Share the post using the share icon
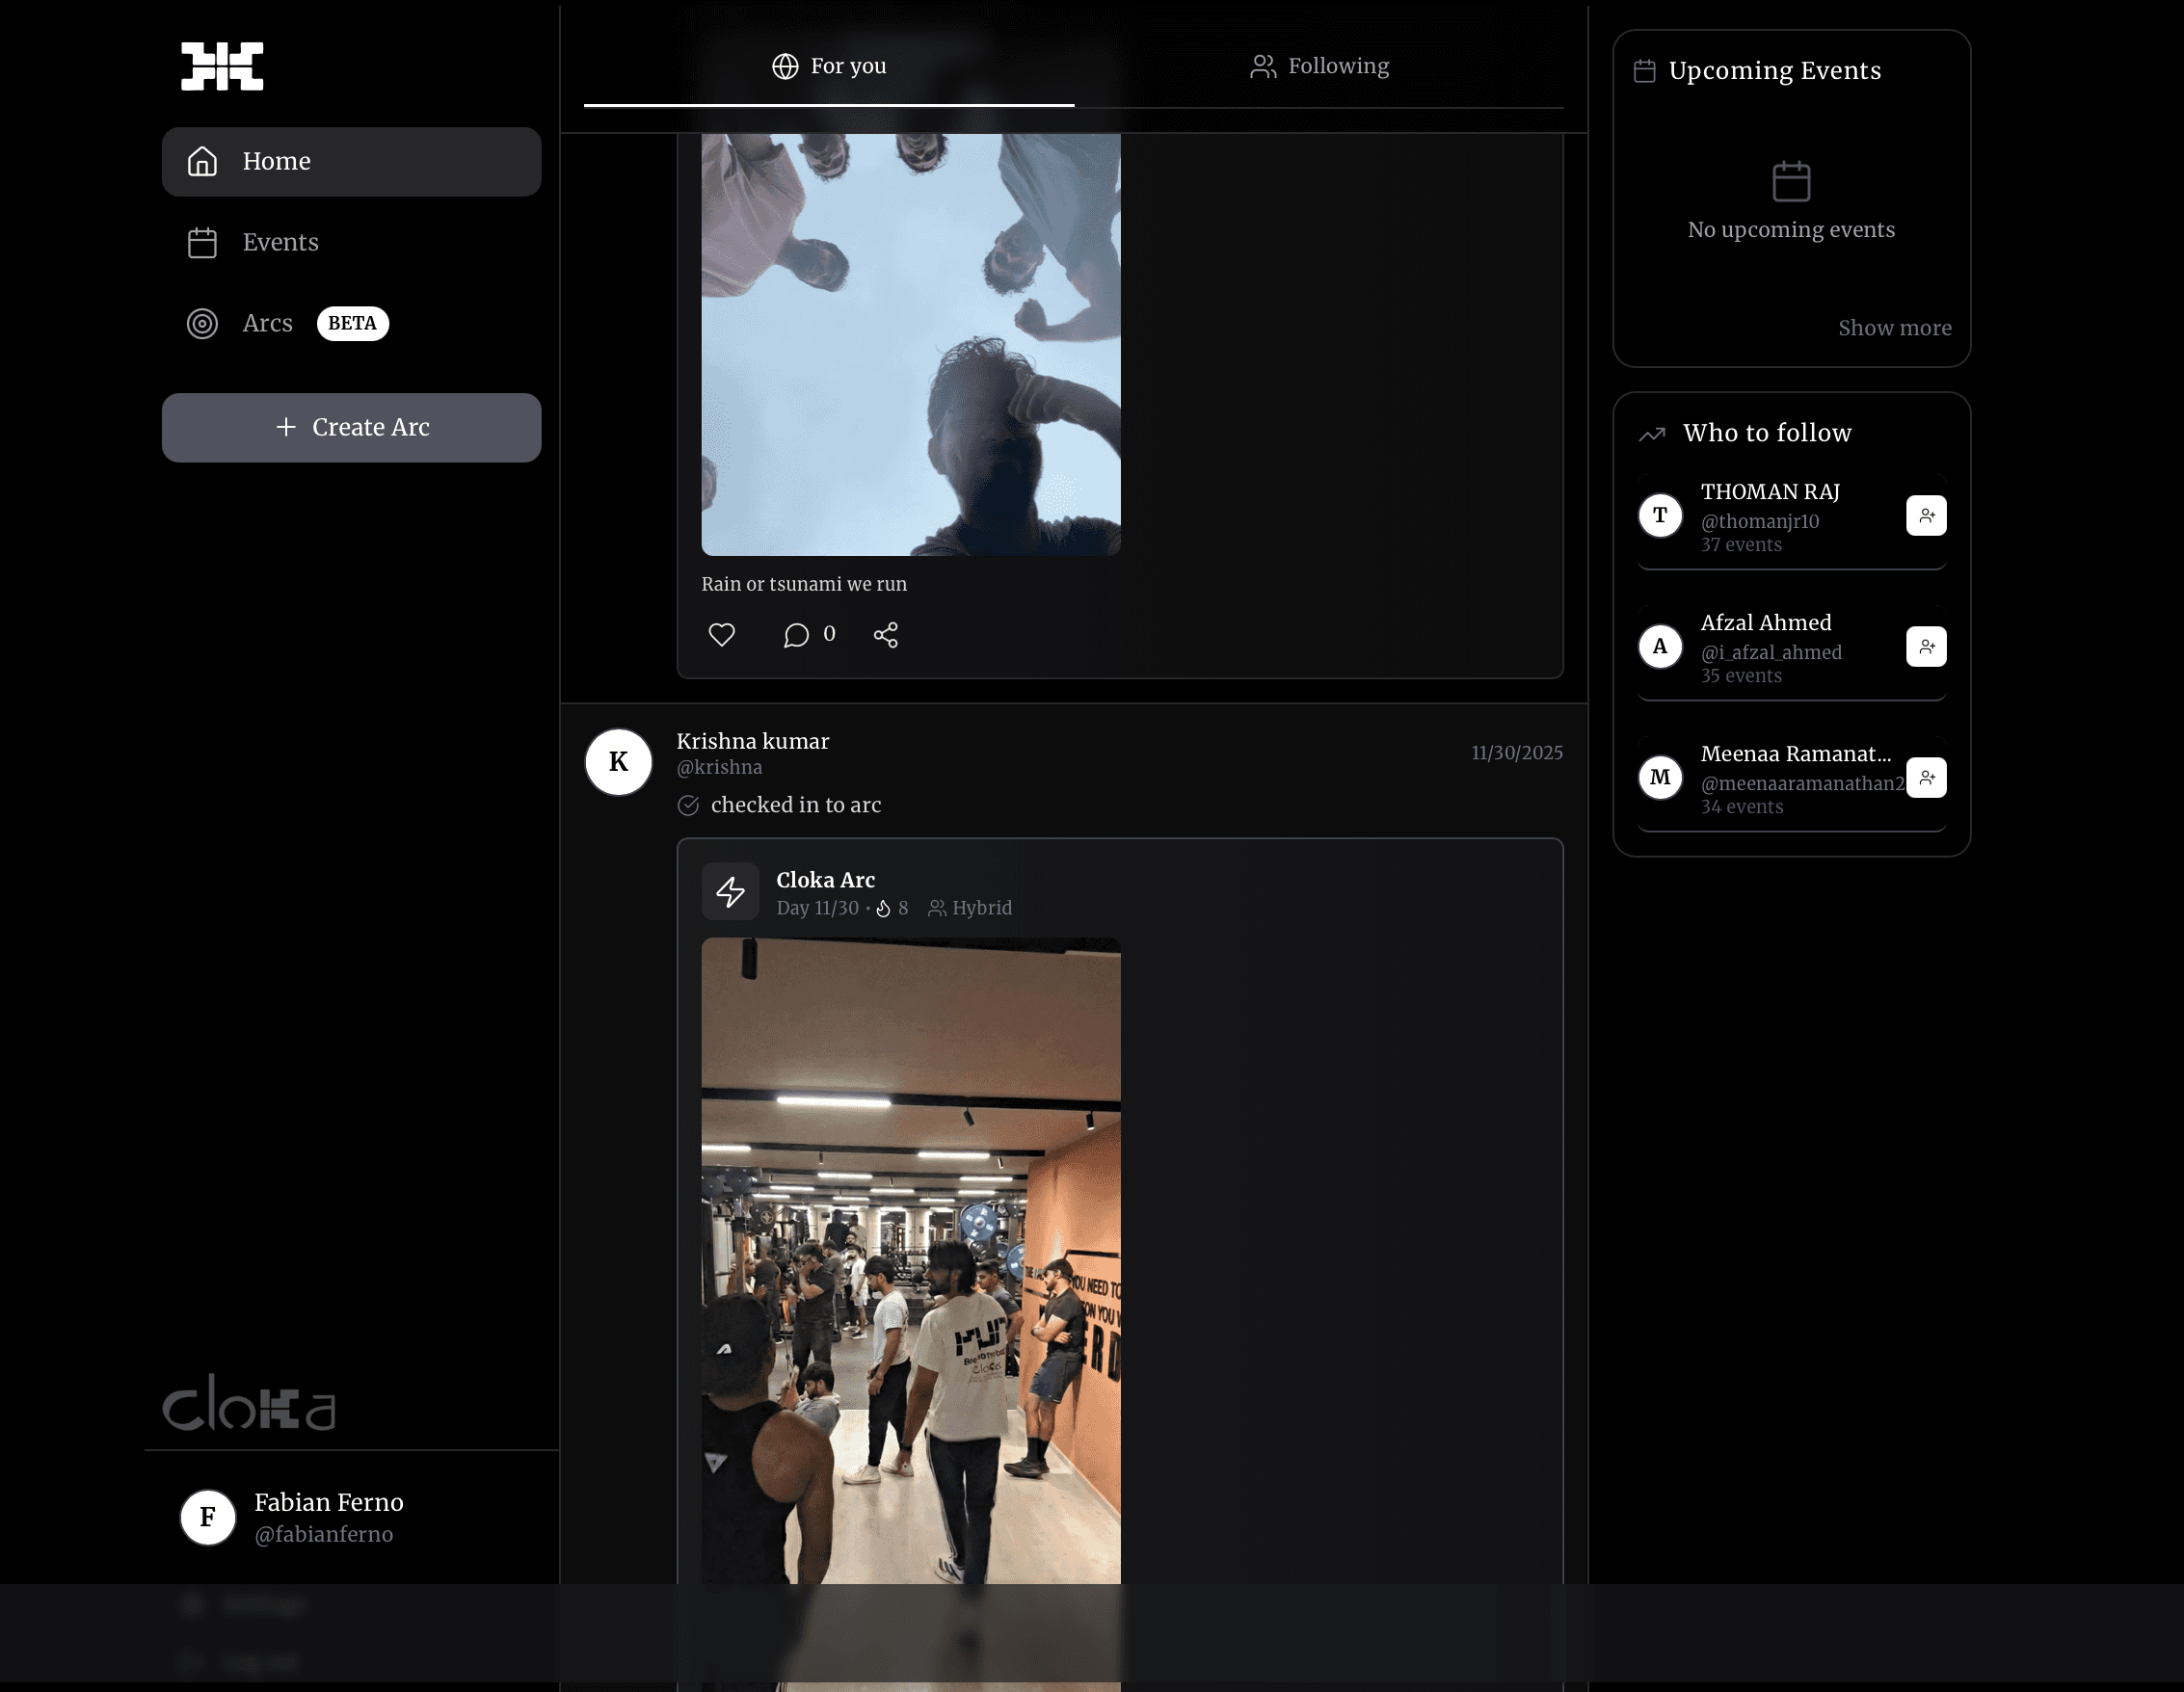The width and height of the screenshot is (2184, 1692). tap(886, 634)
